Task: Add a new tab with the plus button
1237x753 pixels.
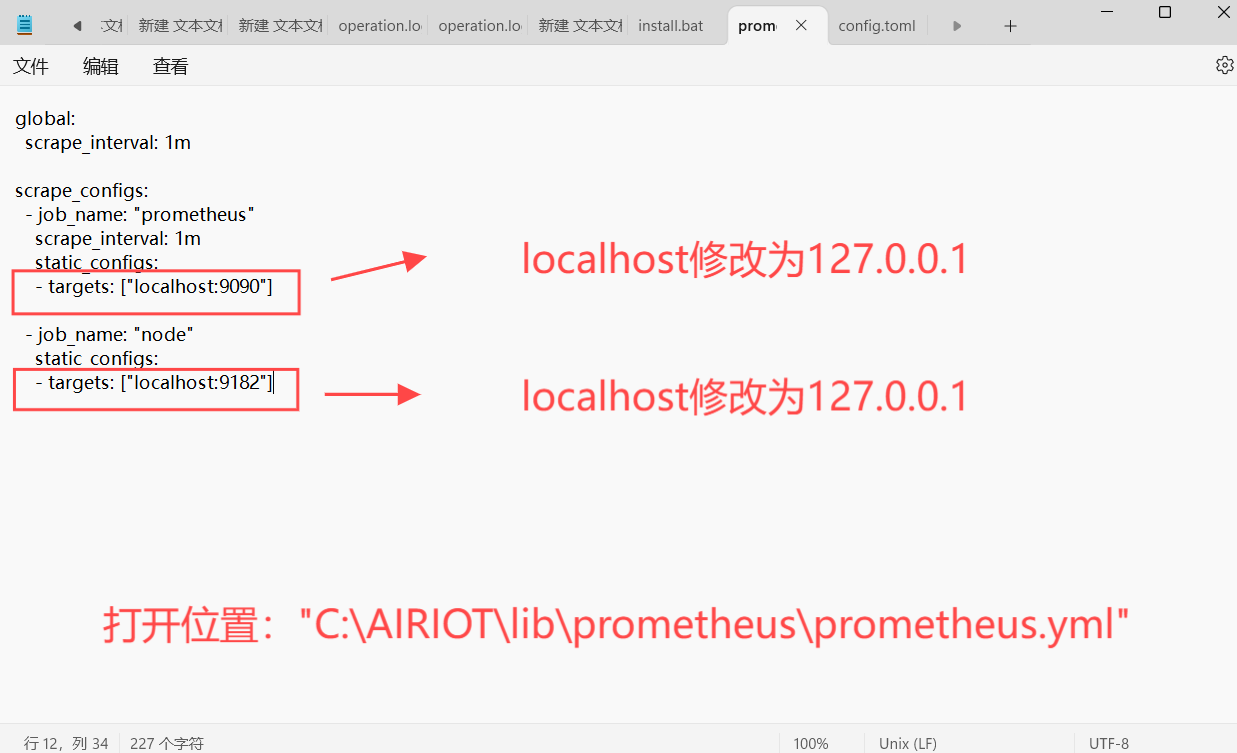Action: pyautogui.click(x=1010, y=26)
